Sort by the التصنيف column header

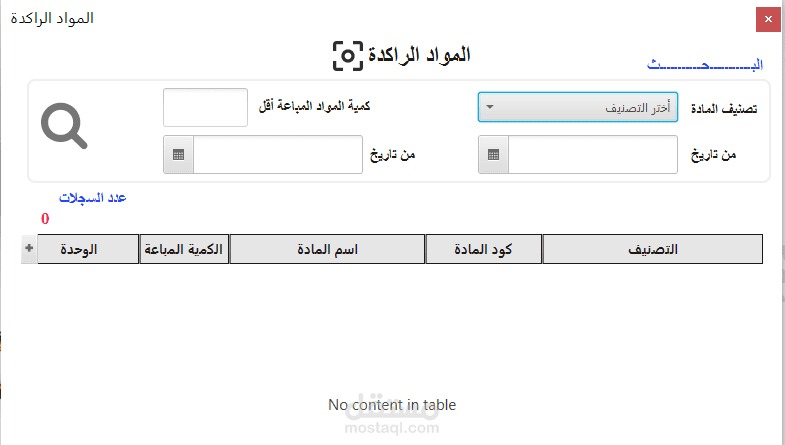coord(652,249)
